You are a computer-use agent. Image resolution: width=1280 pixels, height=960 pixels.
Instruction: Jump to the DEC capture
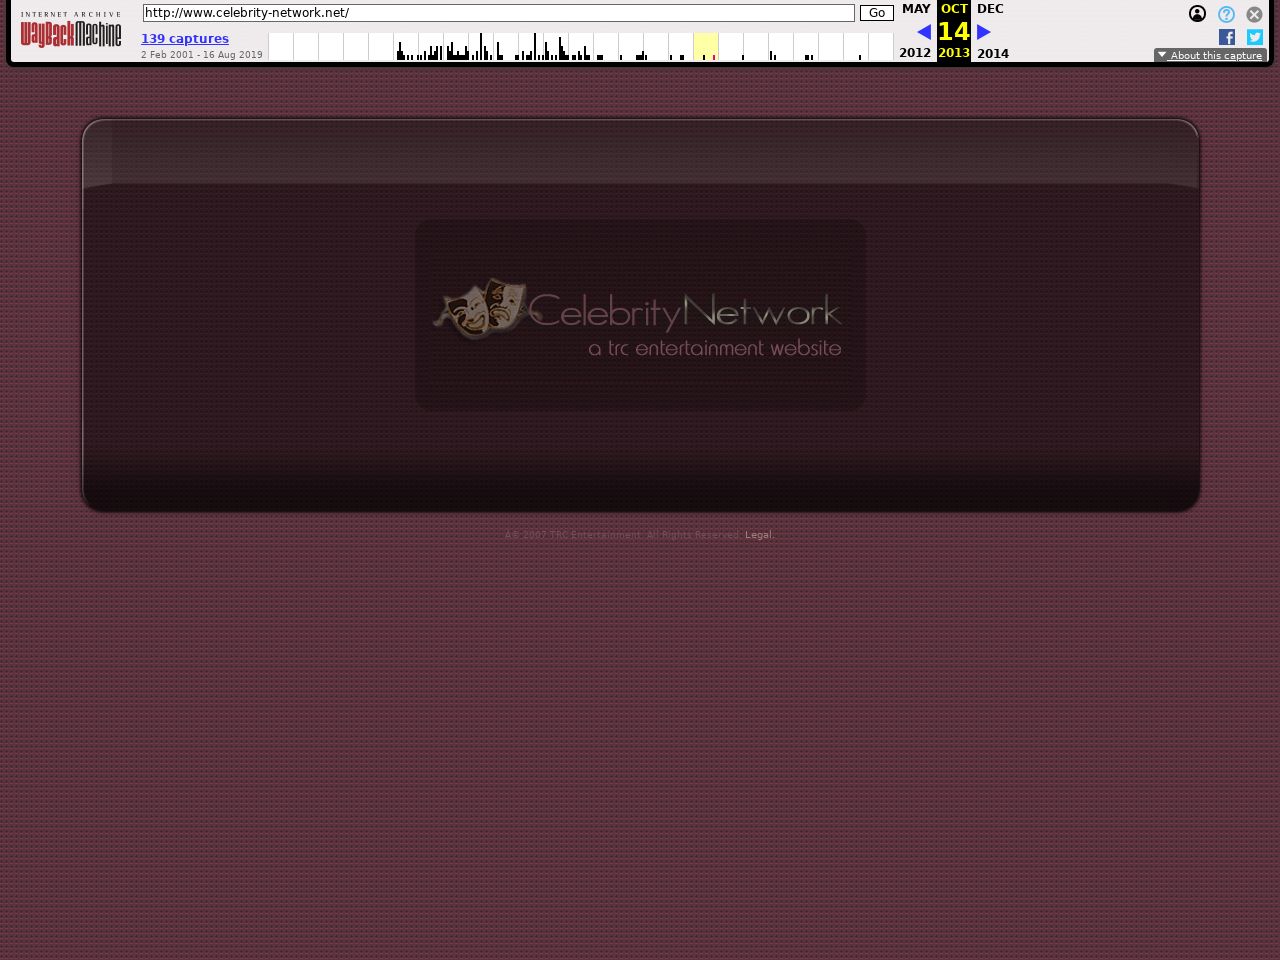tap(990, 9)
